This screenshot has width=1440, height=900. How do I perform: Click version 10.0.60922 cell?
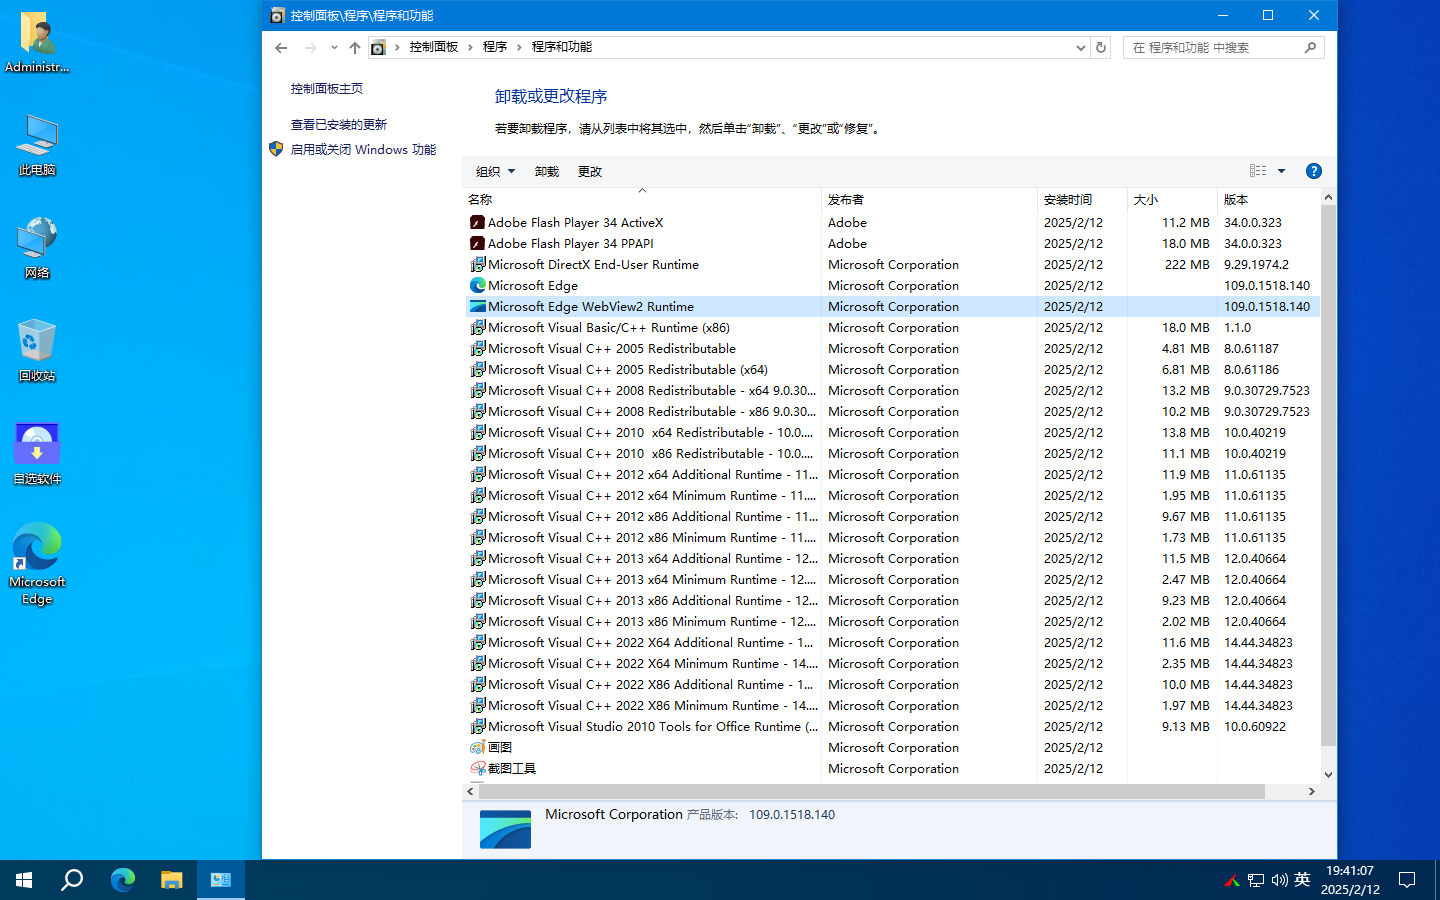(1255, 727)
